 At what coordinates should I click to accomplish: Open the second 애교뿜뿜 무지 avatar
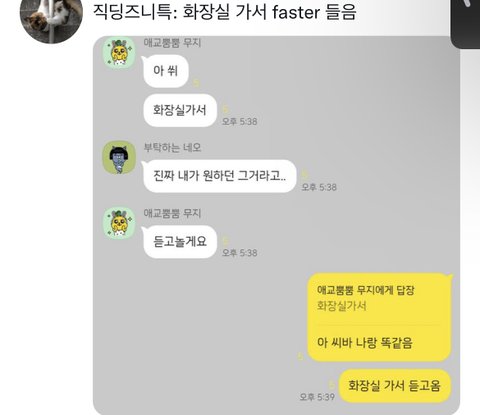coord(119,223)
